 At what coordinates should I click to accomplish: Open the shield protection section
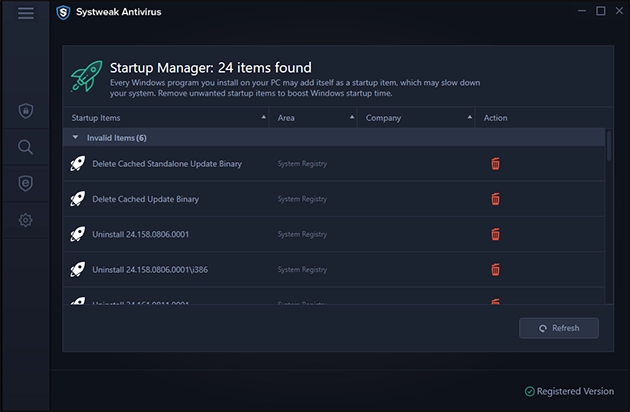click(25, 111)
